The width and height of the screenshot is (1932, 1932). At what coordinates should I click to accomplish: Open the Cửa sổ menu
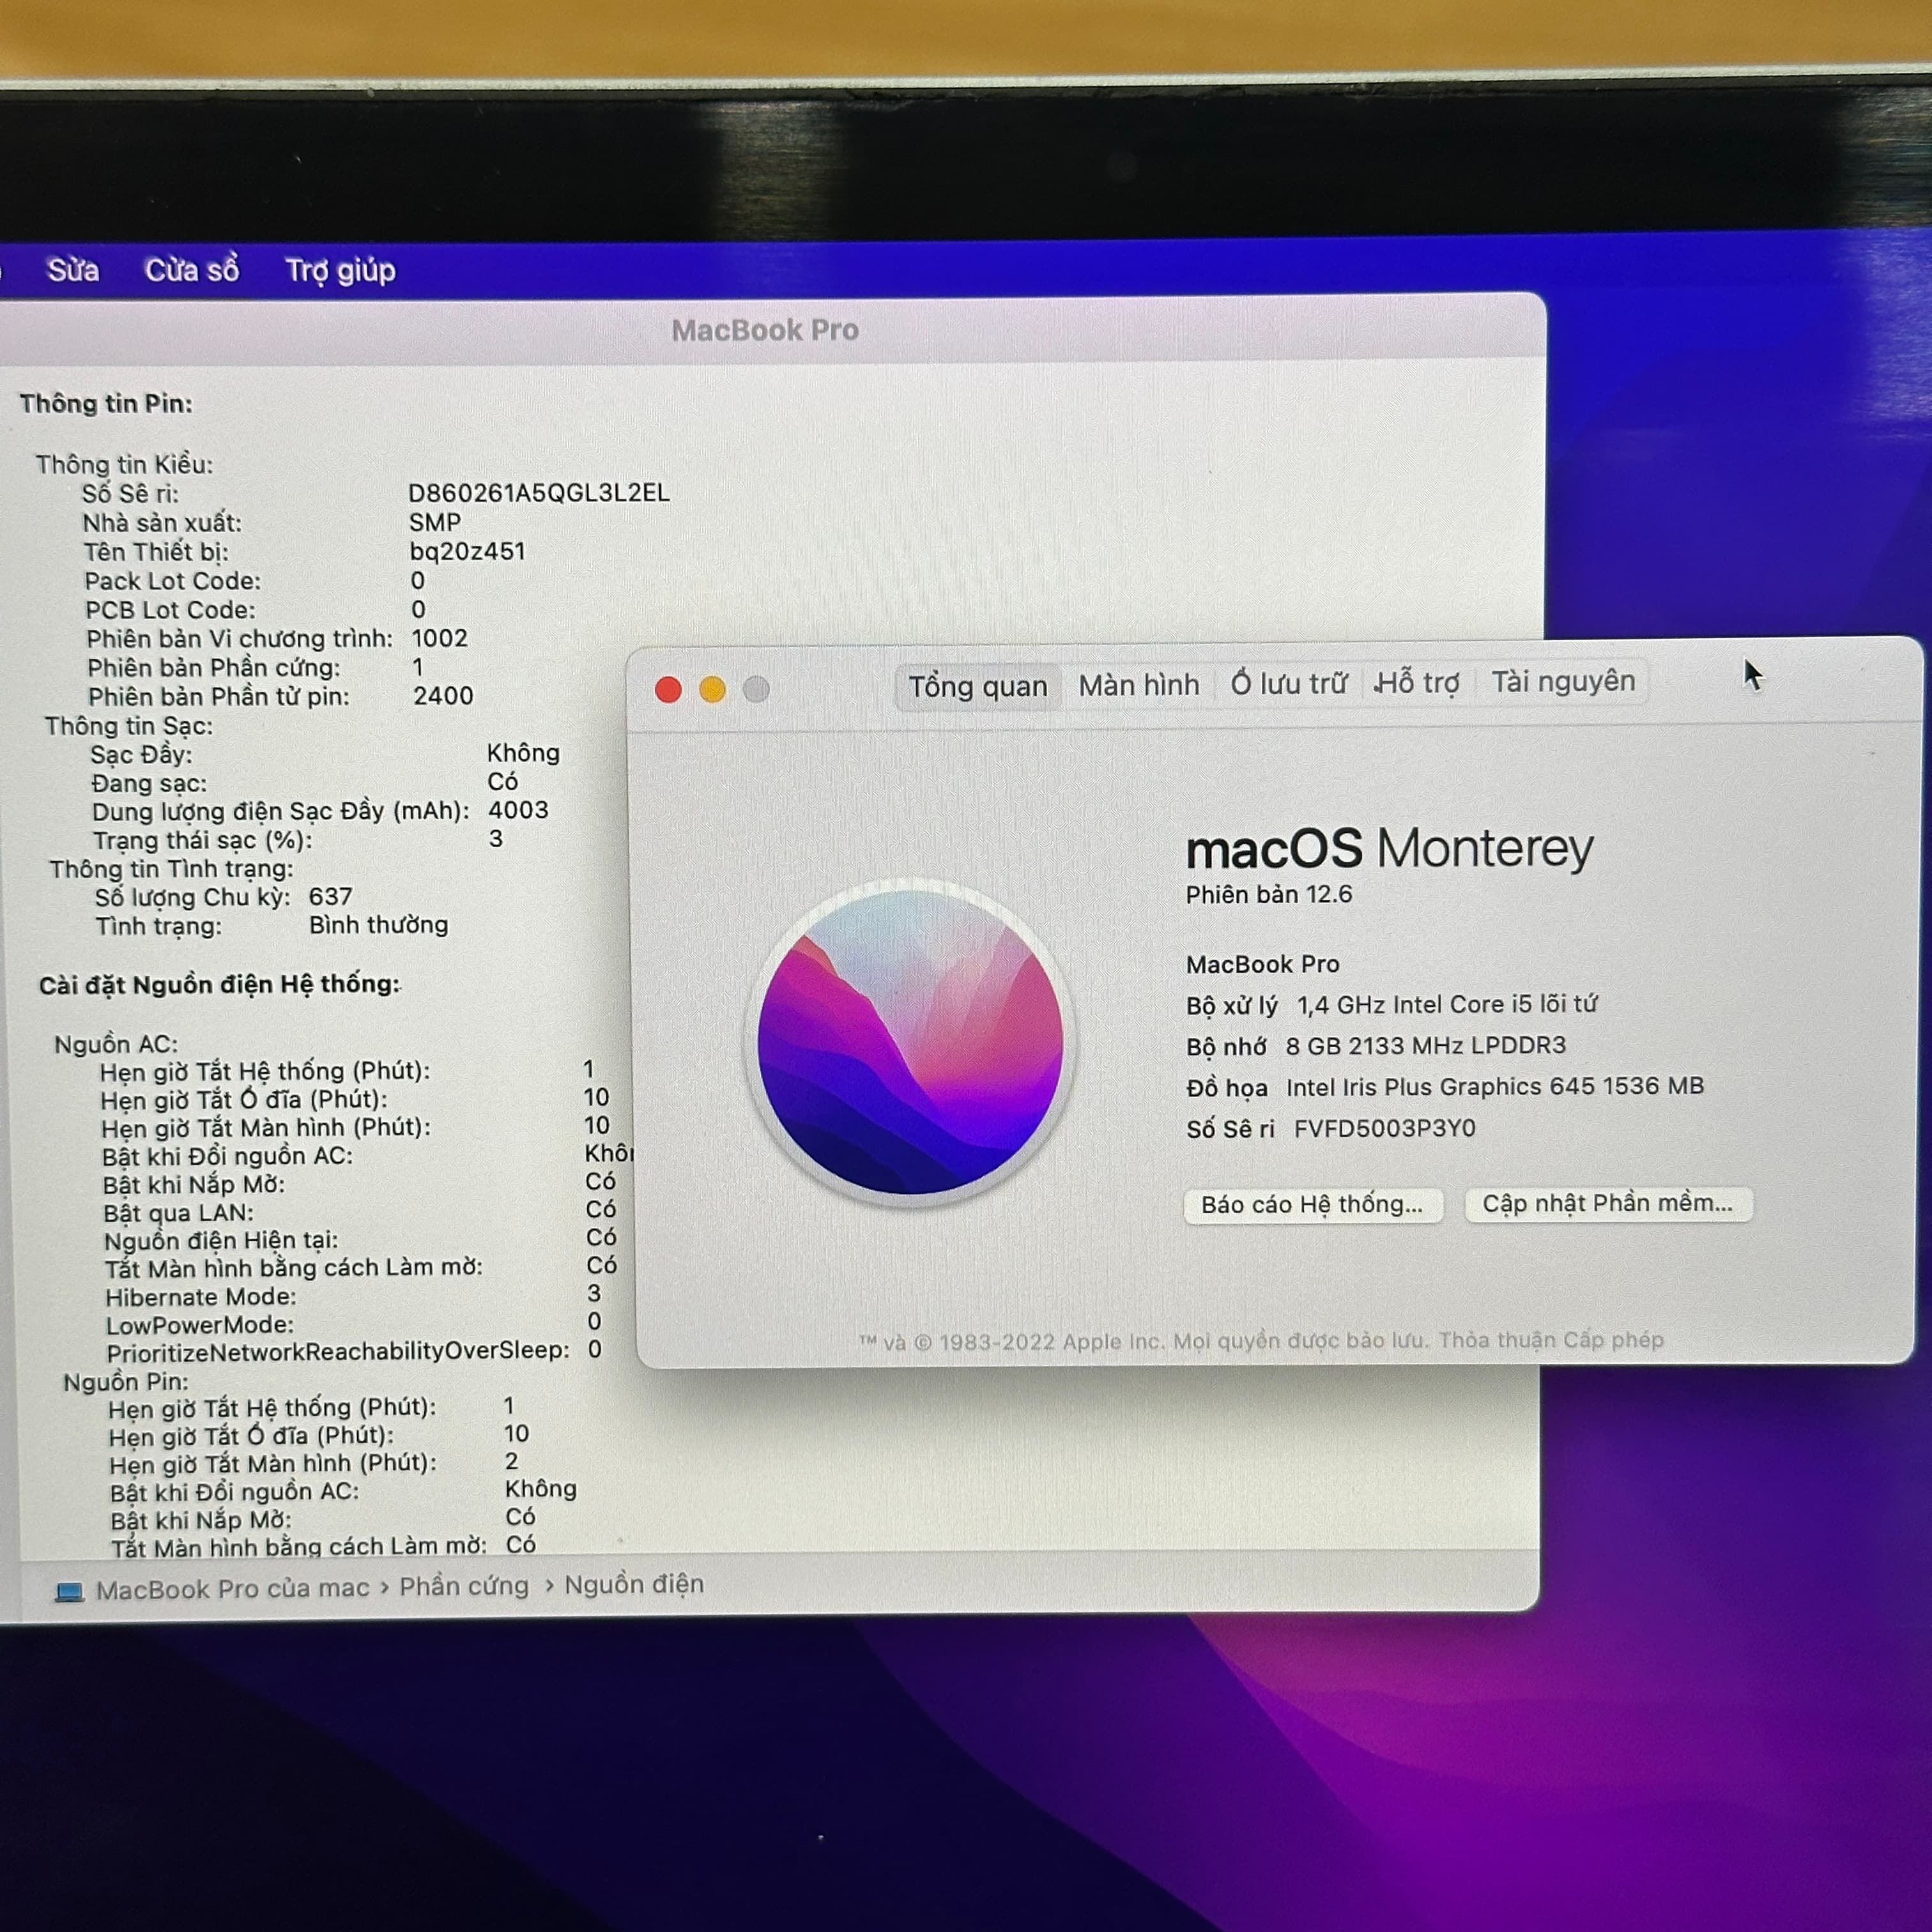[x=192, y=270]
